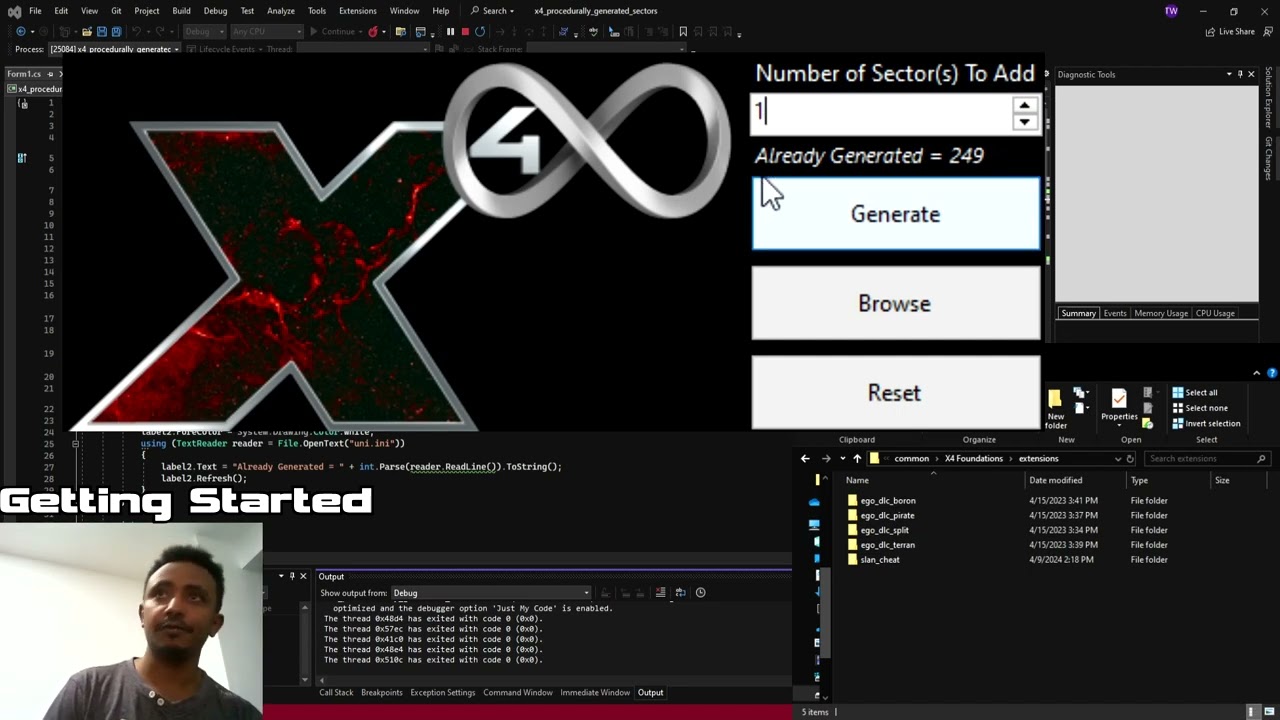This screenshot has height=720, width=1280.
Task: Click the Browse button
Action: click(895, 303)
